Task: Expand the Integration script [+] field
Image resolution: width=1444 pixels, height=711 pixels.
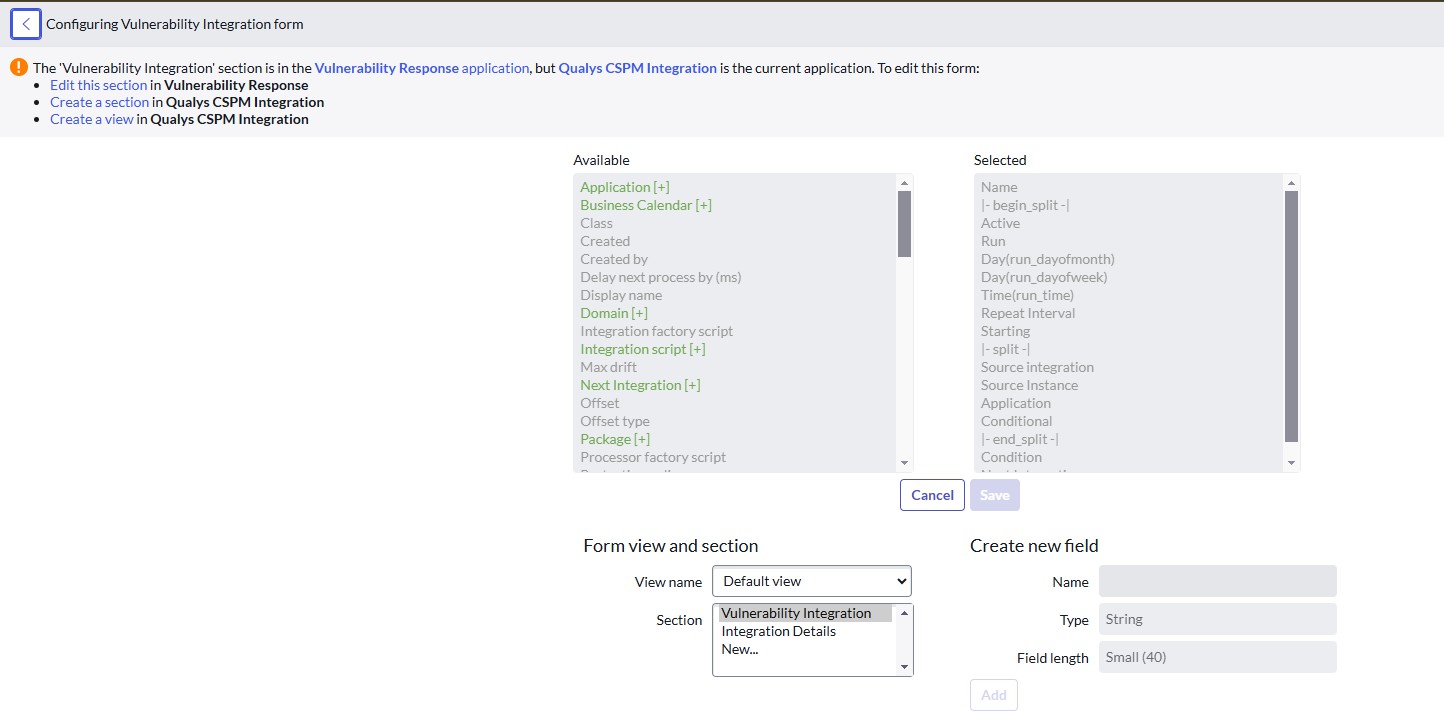Action: pyautogui.click(x=643, y=349)
